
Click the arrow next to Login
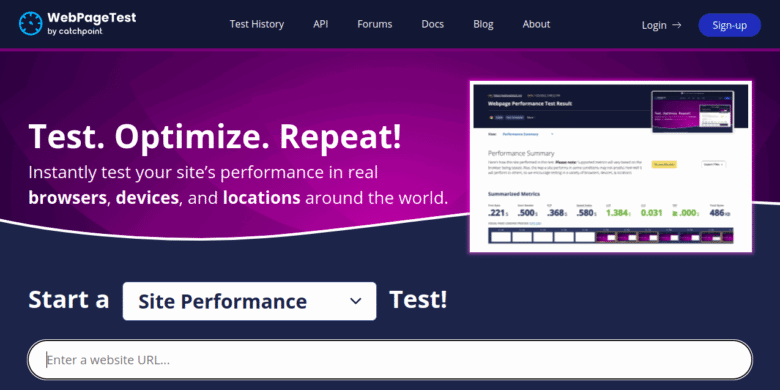click(677, 25)
